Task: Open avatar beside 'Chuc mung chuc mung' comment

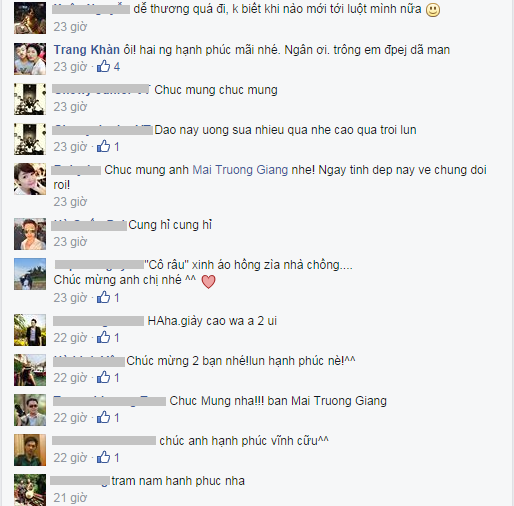Action: tap(30, 99)
